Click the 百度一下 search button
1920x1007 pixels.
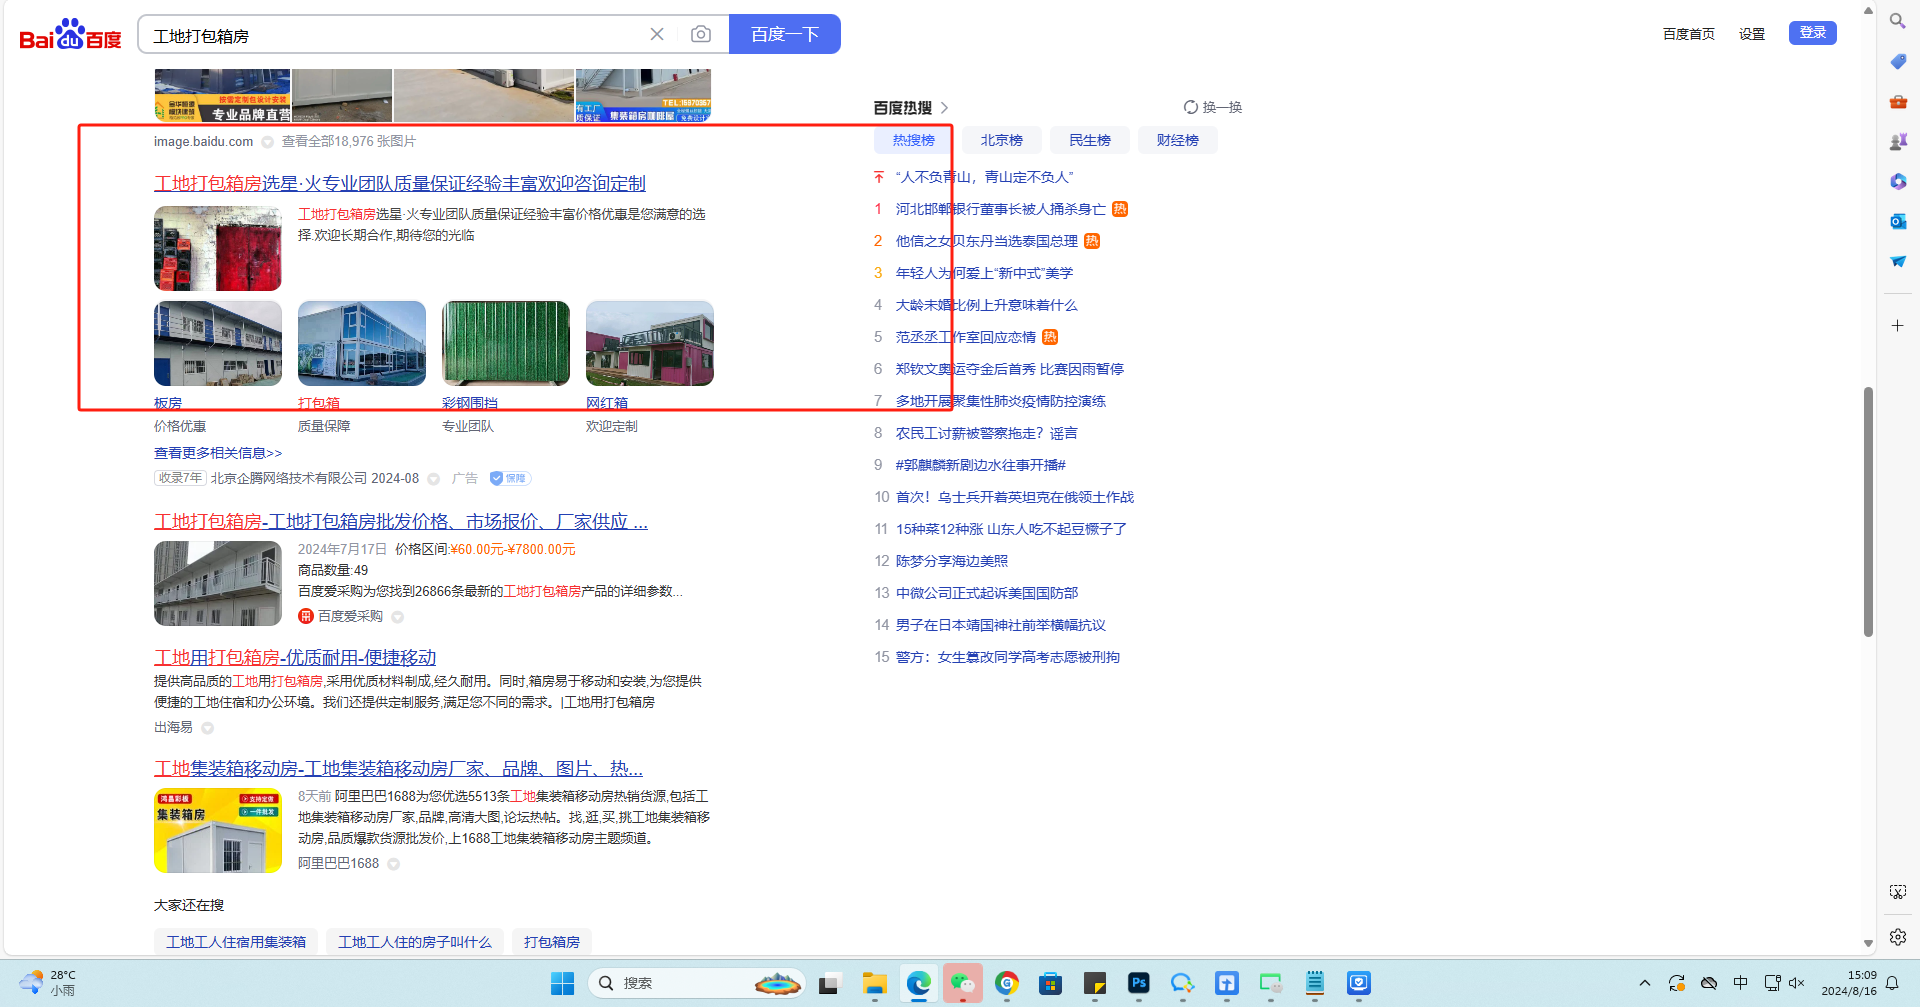tap(785, 34)
